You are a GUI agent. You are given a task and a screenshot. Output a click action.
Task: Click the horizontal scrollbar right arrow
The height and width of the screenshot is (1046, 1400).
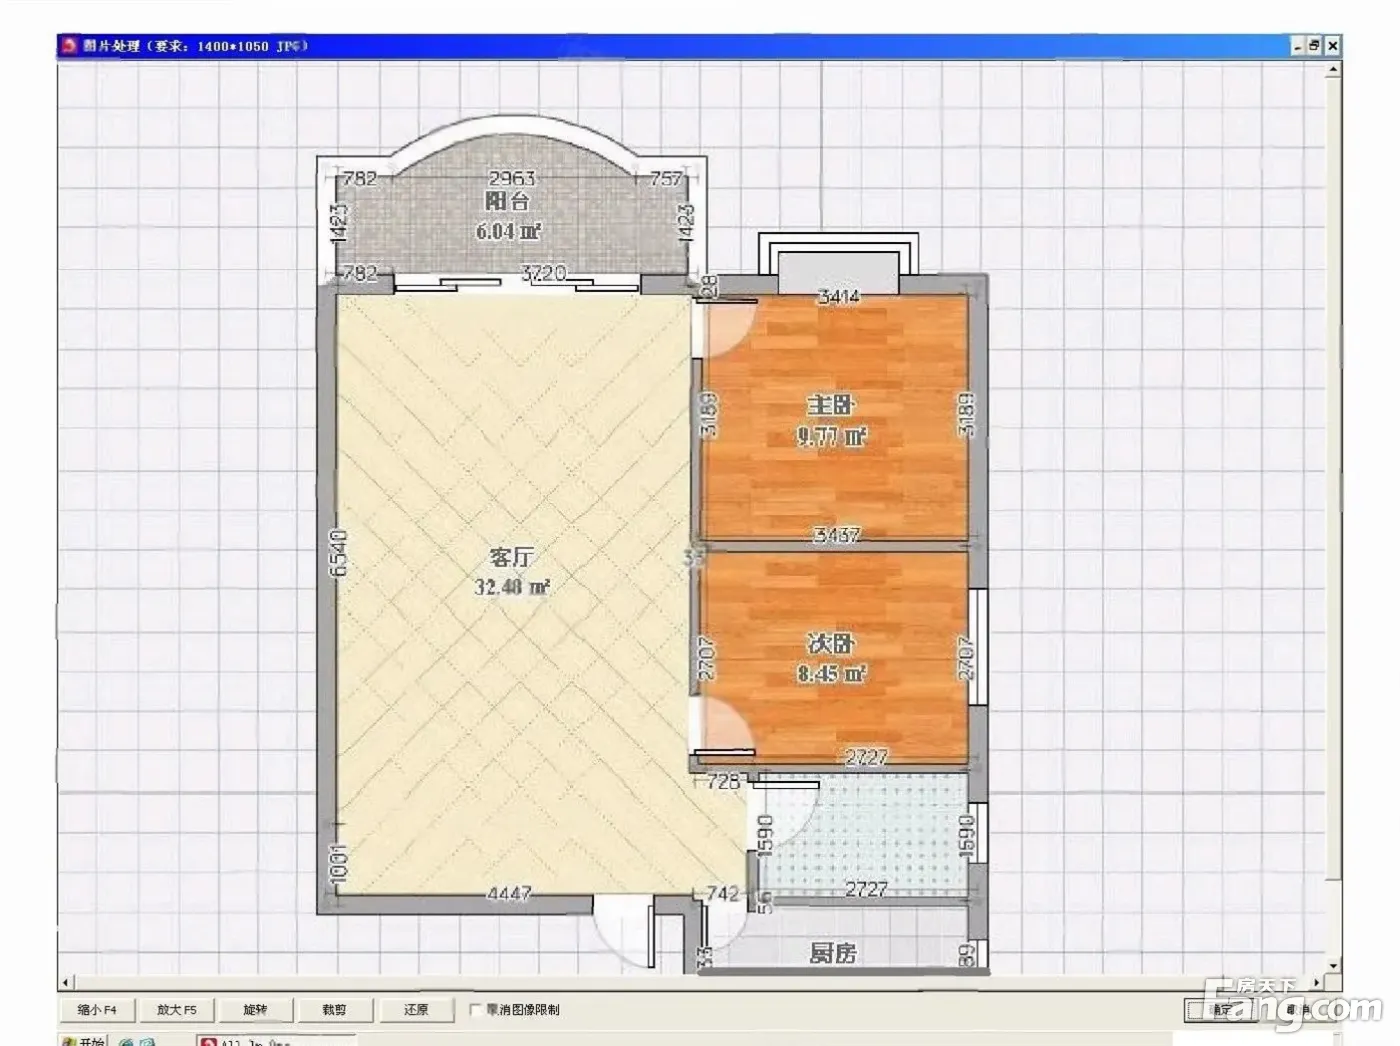(x=1315, y=983)
